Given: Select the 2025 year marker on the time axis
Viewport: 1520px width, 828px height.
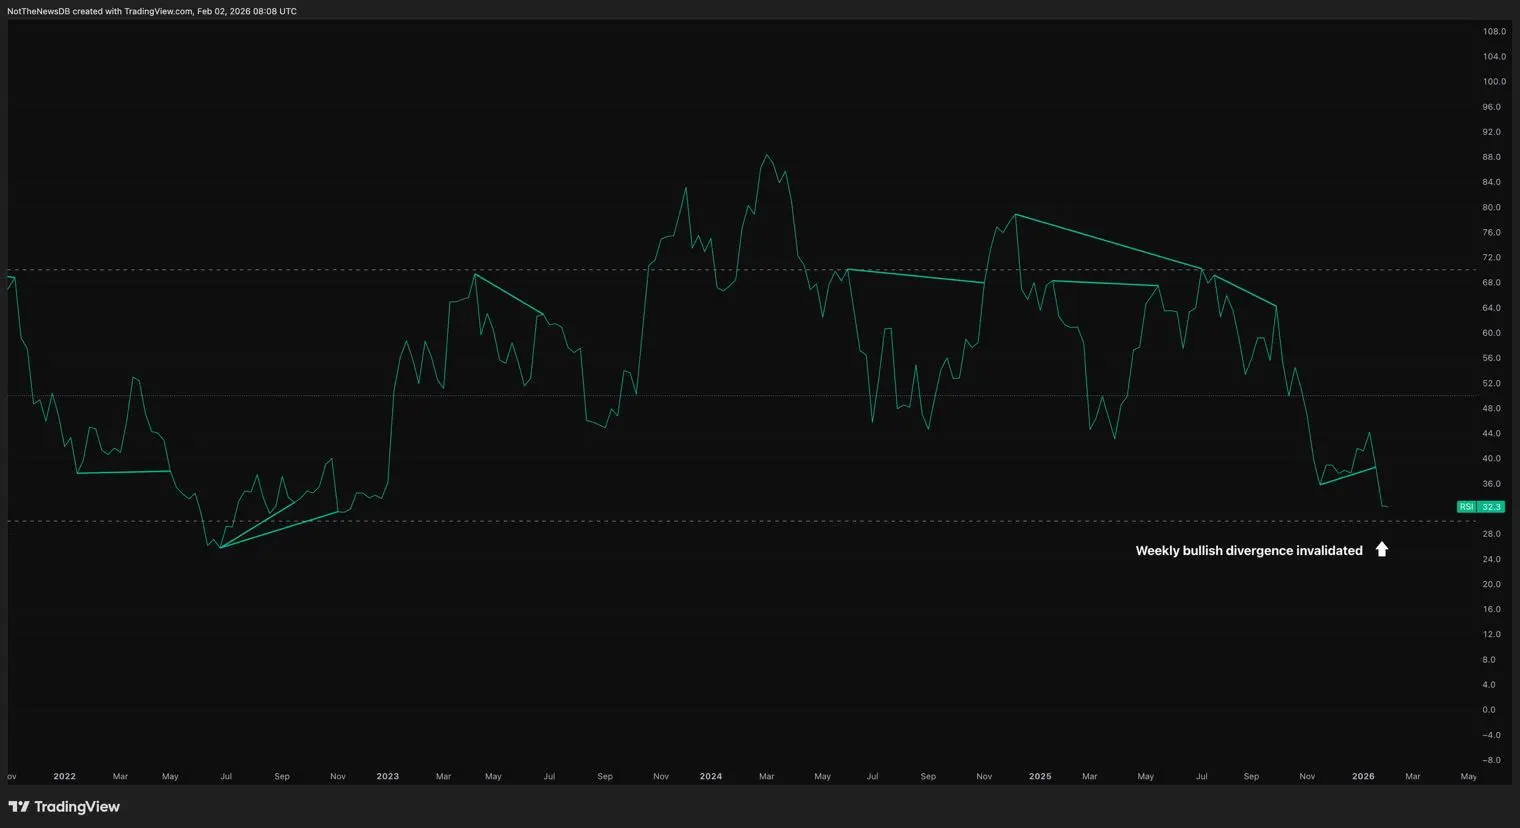Looking at the screenshot, I should (1040, 776).
